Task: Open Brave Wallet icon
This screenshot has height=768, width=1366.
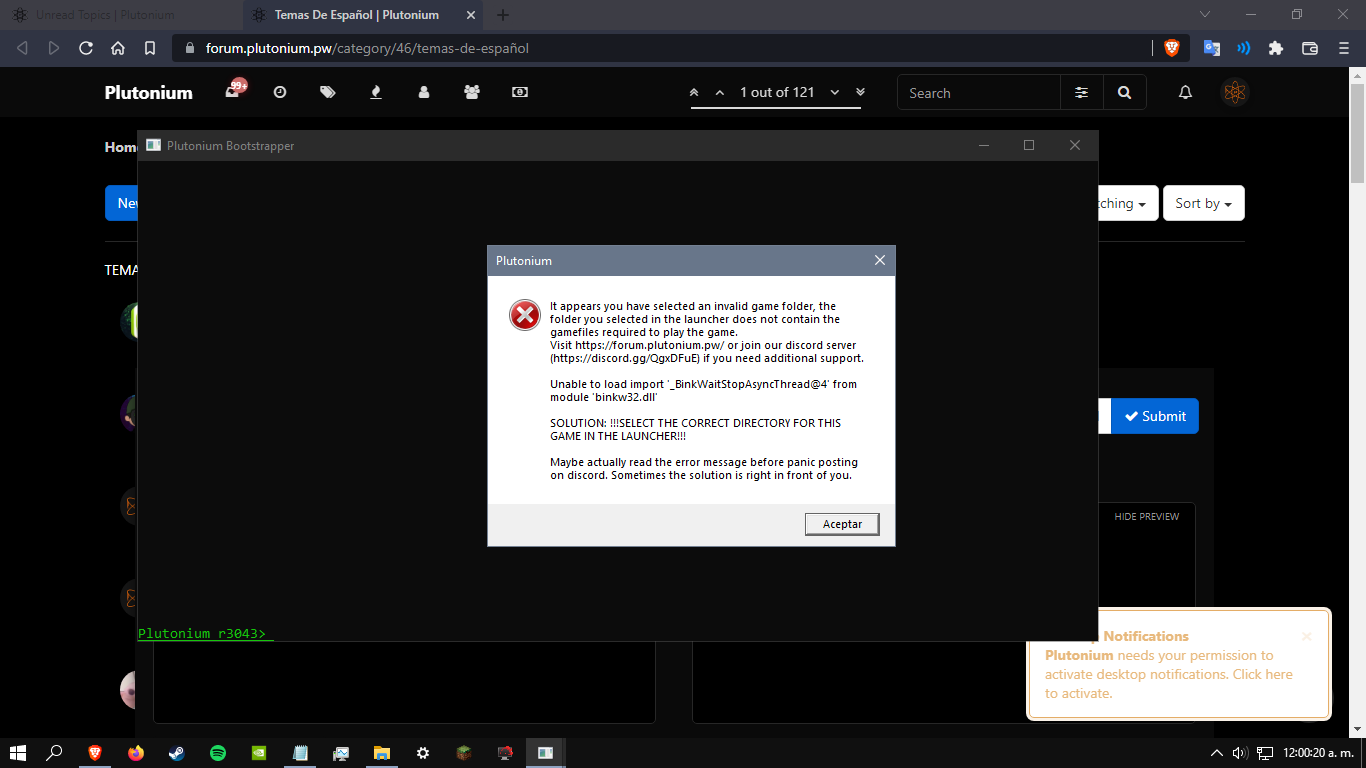Action: [1309, 48]
